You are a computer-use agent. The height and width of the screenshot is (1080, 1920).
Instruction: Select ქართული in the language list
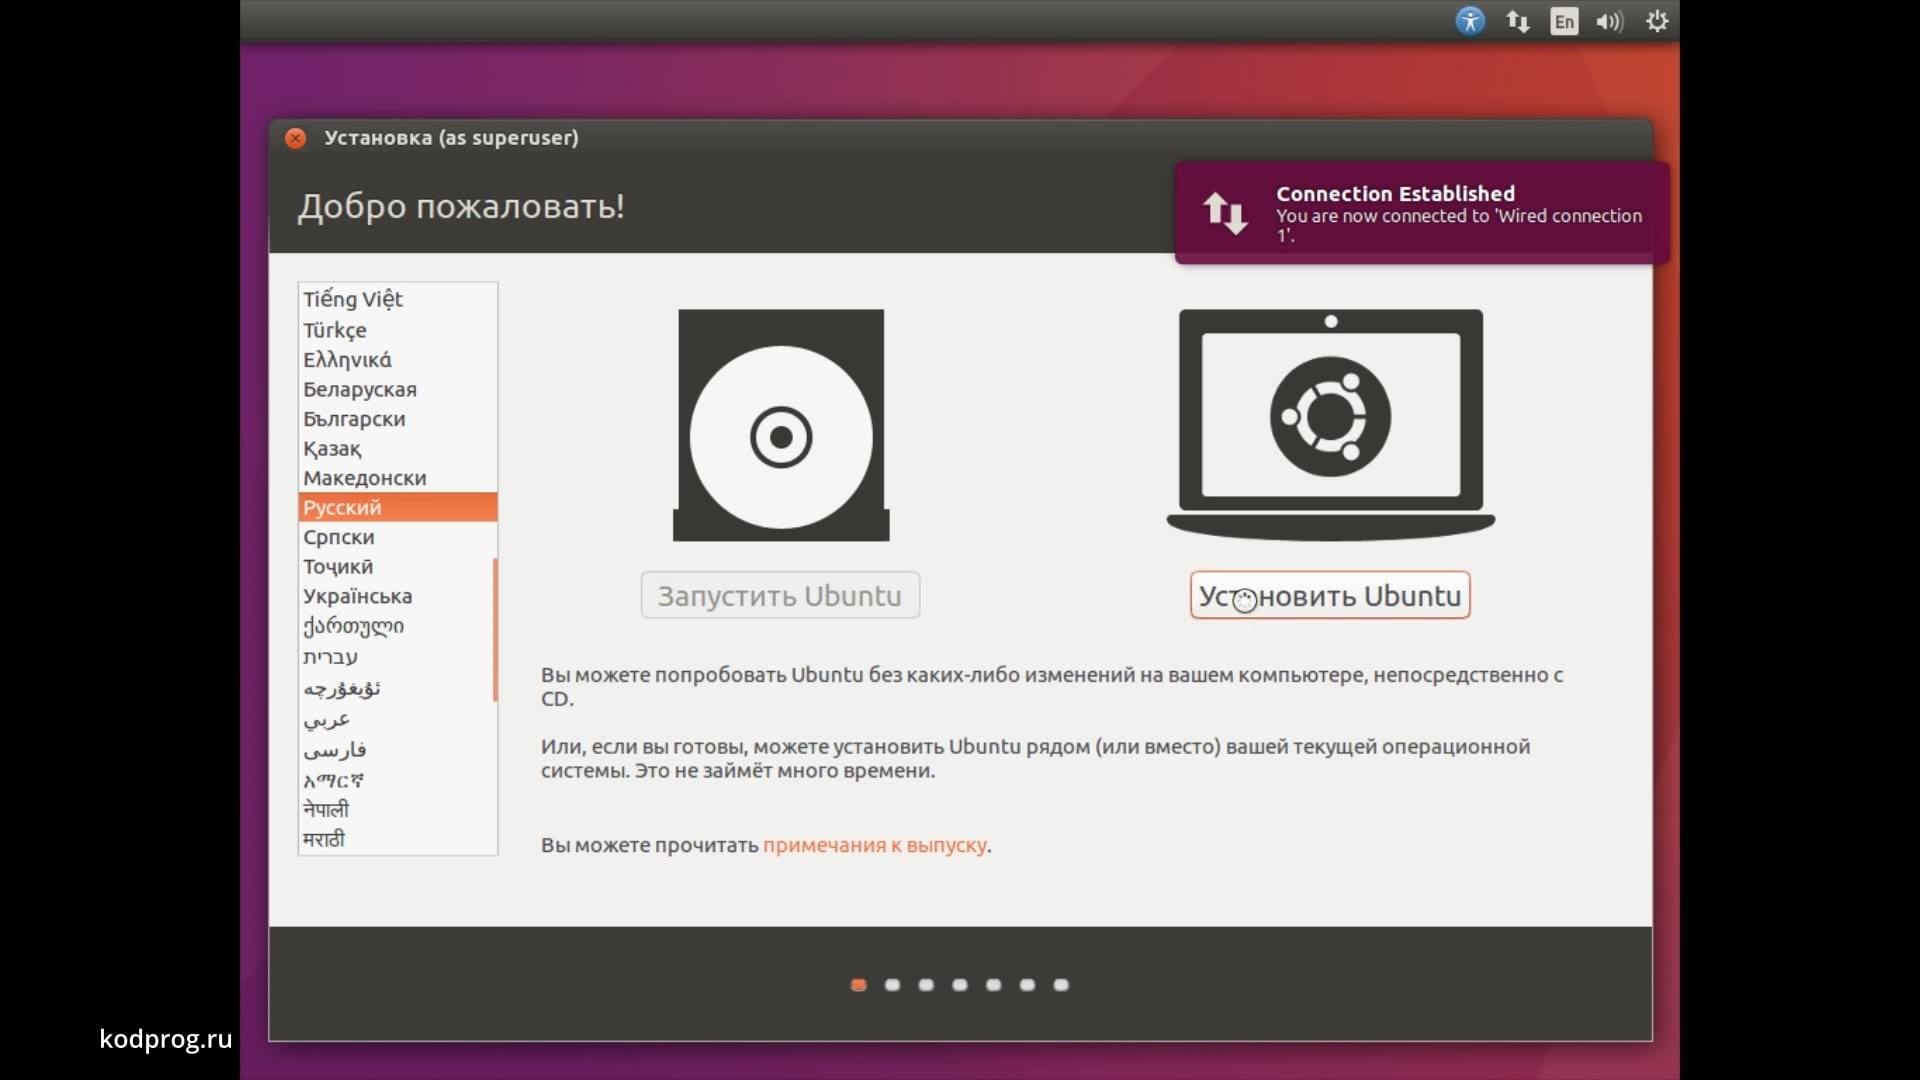pyautogui.click(x=398, y=626)
